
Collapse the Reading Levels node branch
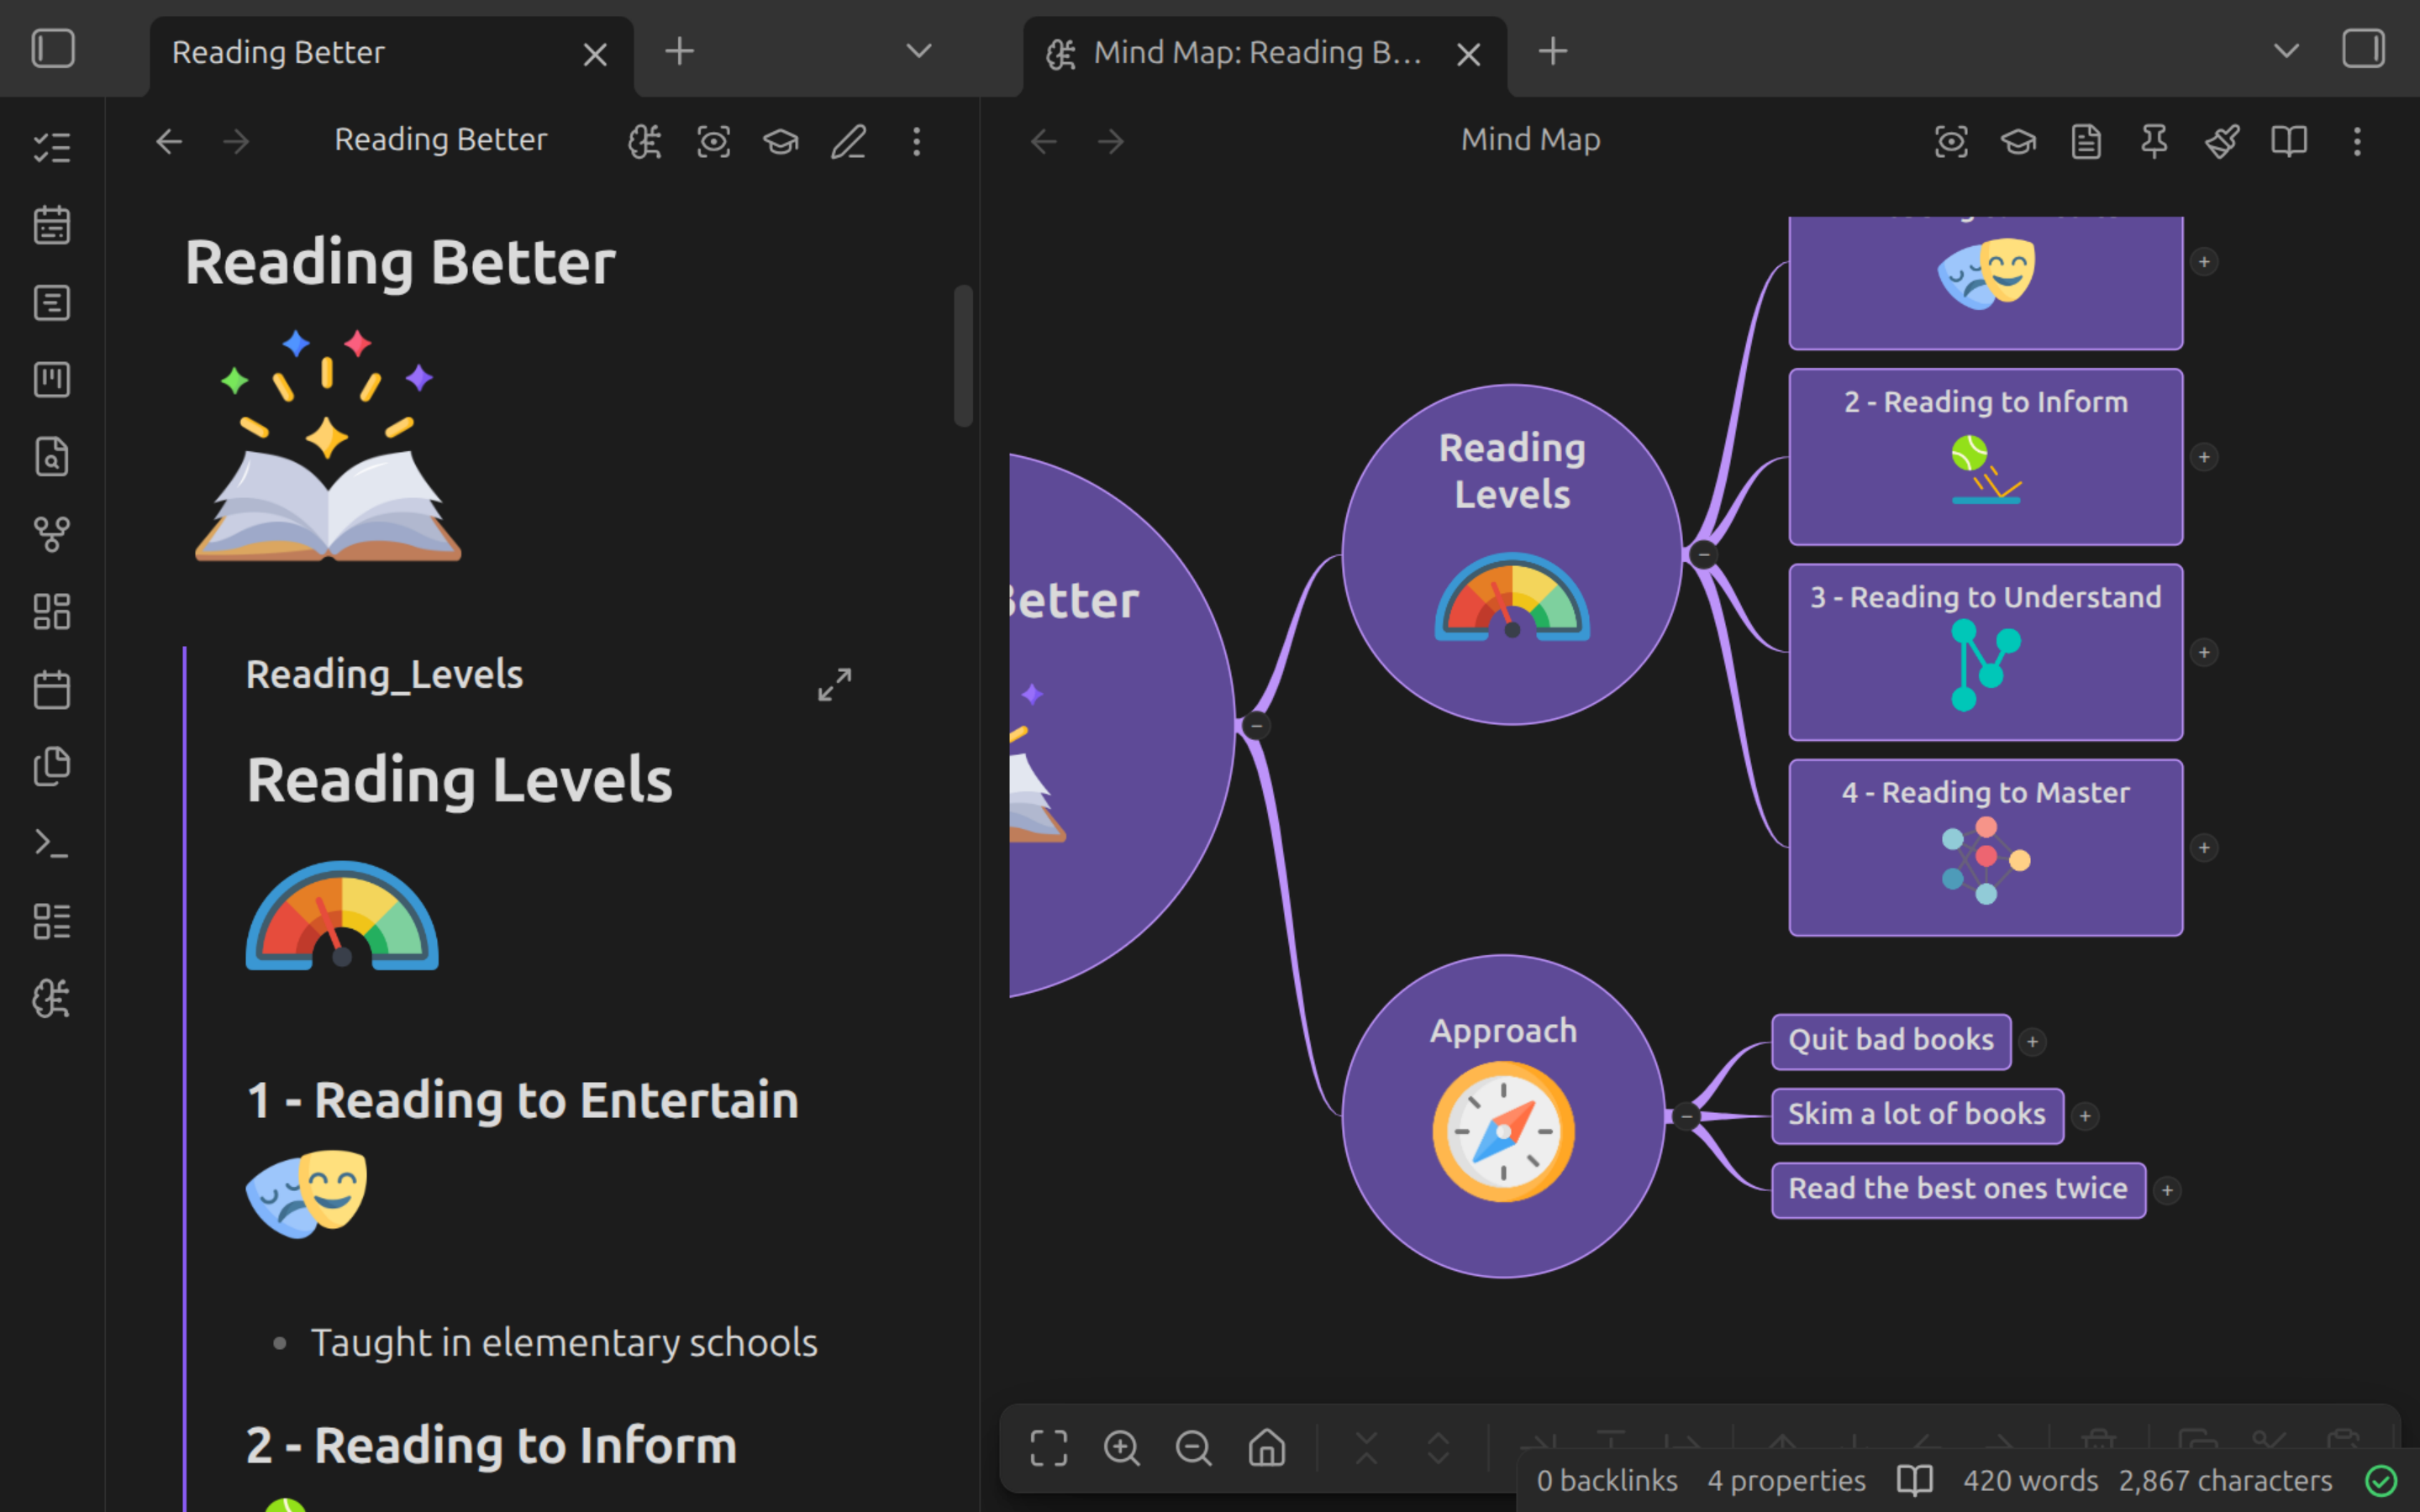click(x=1704, y=554)
